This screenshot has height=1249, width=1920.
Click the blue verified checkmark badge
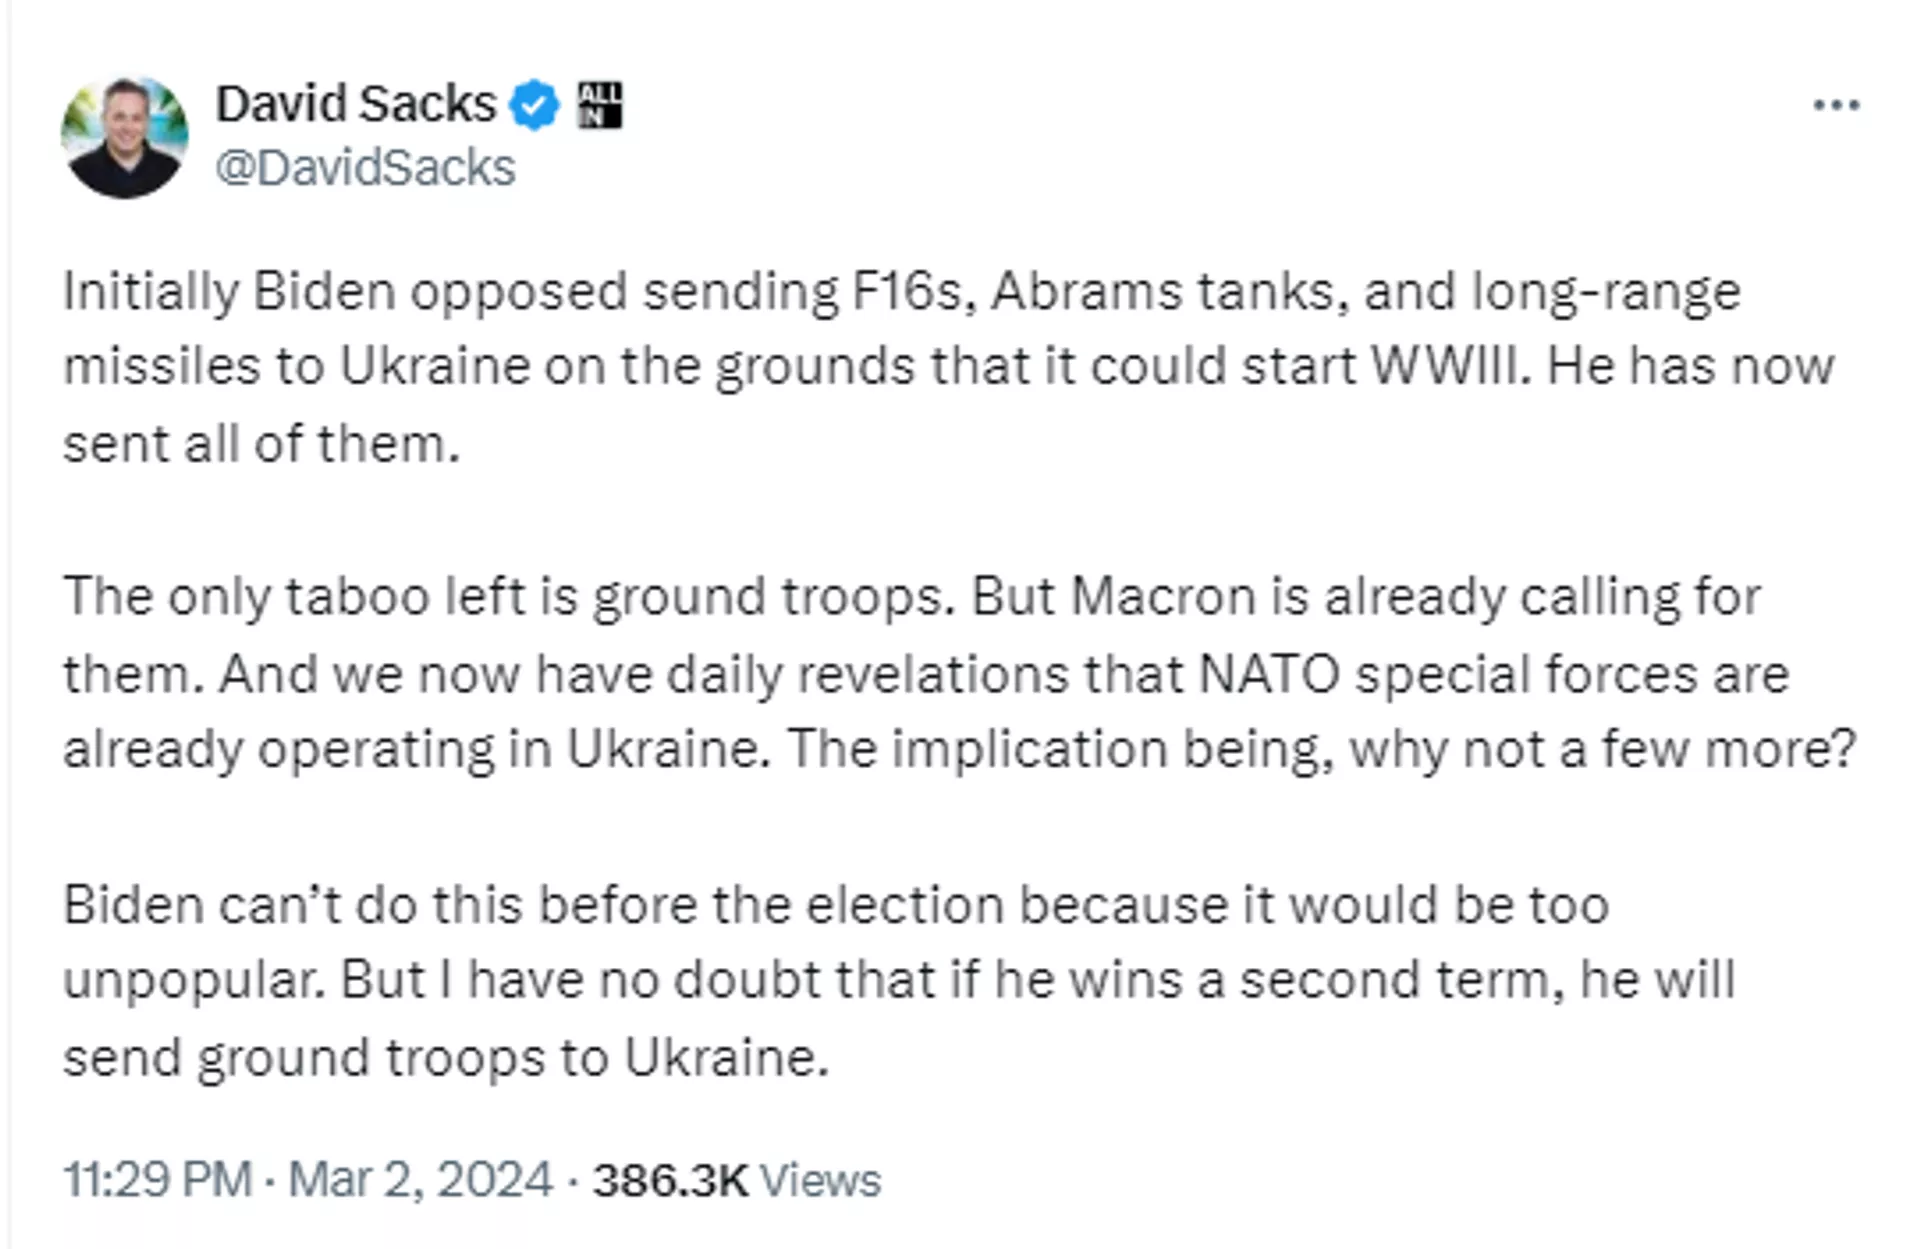535,105
